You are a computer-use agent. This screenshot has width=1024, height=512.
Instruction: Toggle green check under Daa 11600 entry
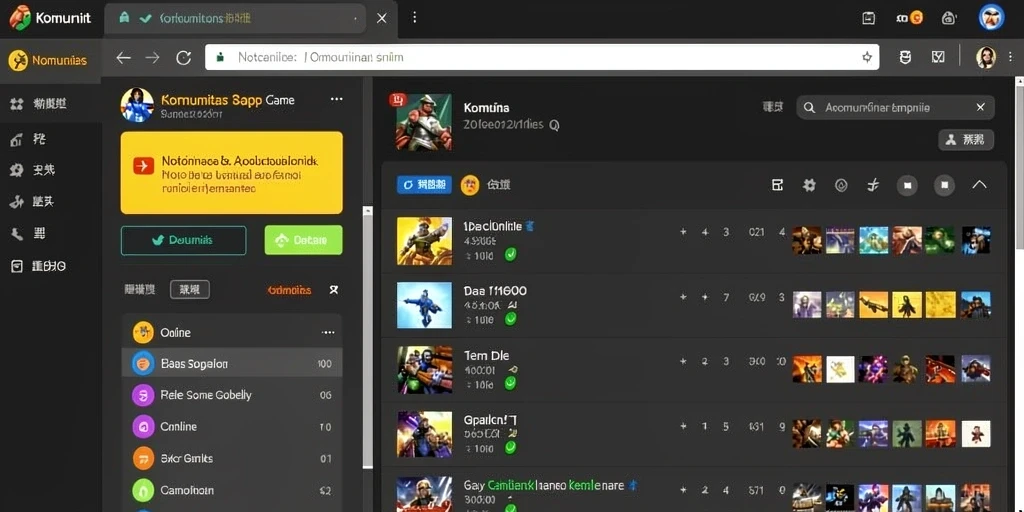point(511,319)
